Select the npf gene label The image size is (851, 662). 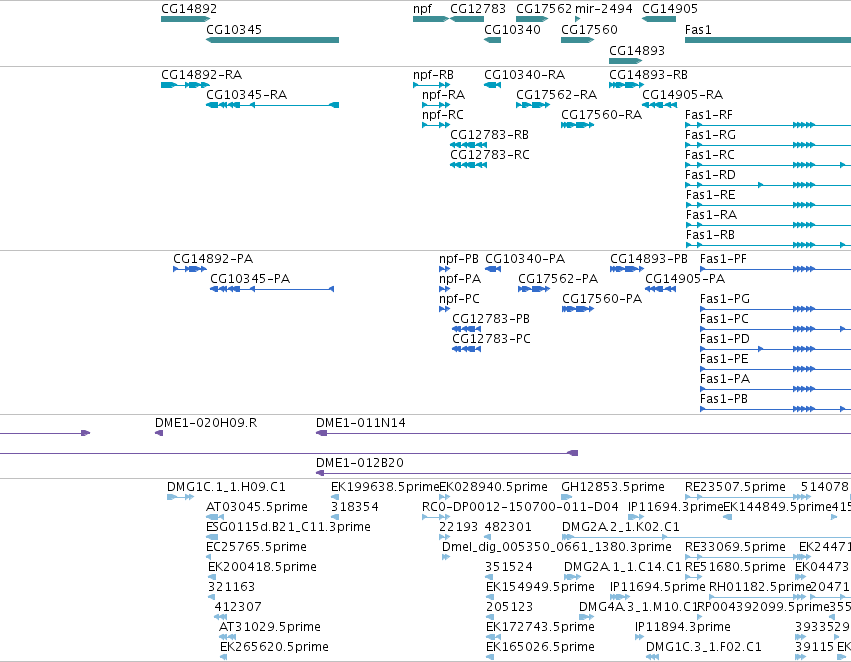click(422, 9)
